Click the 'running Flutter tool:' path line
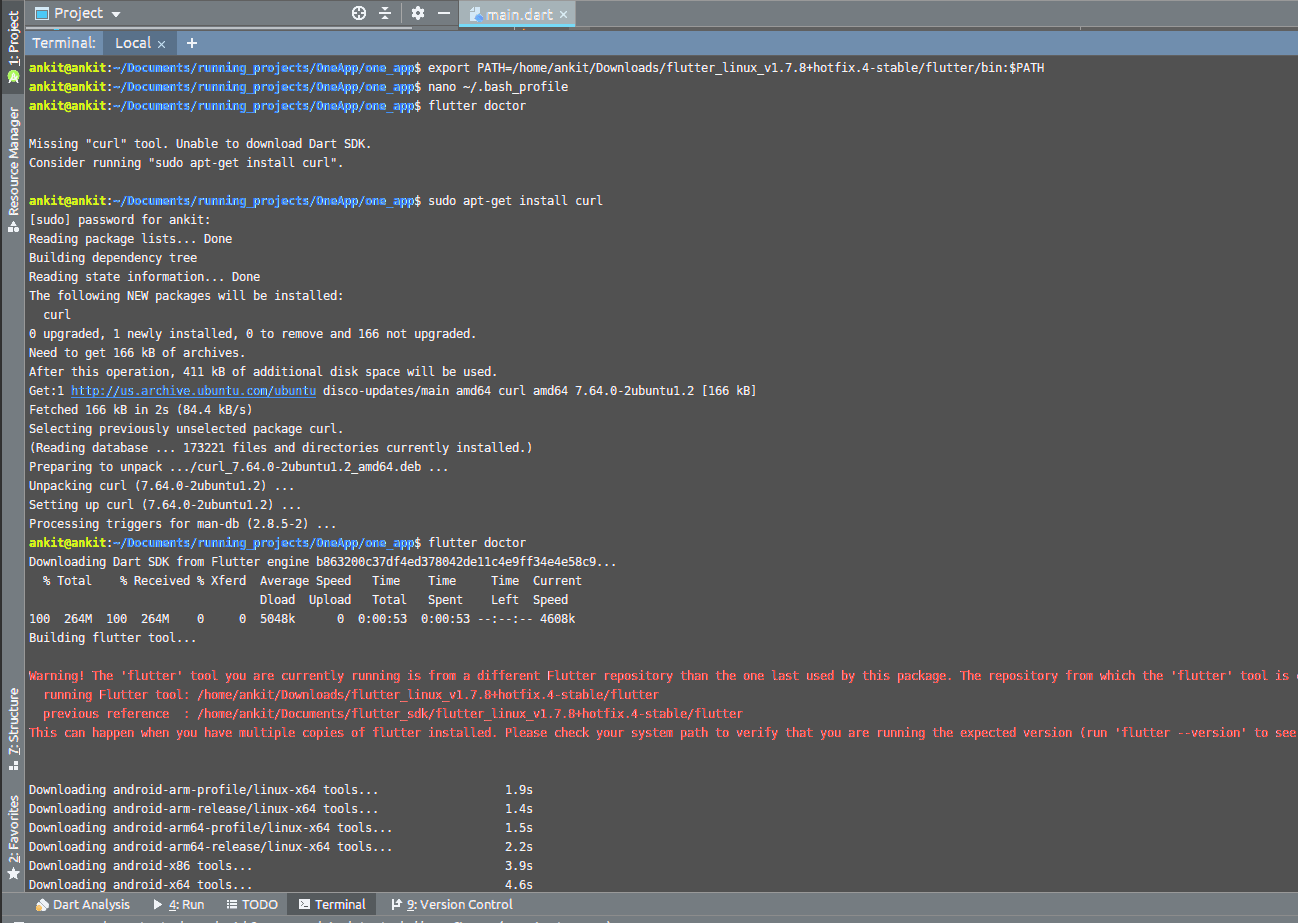Image resolution: width=1298 pixels, height=923 pixels. point(351,695)
